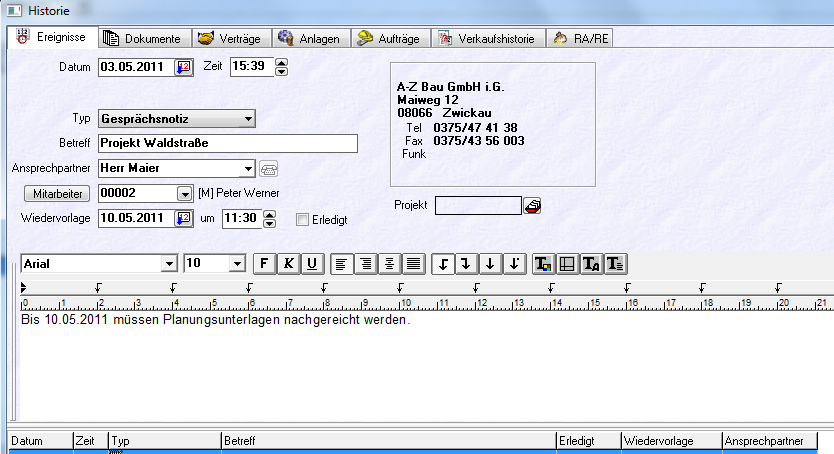Open the font name dropdown showing Arial
Image resolution: width=834 pixels, height=454 pixels.
click(167, 263)
